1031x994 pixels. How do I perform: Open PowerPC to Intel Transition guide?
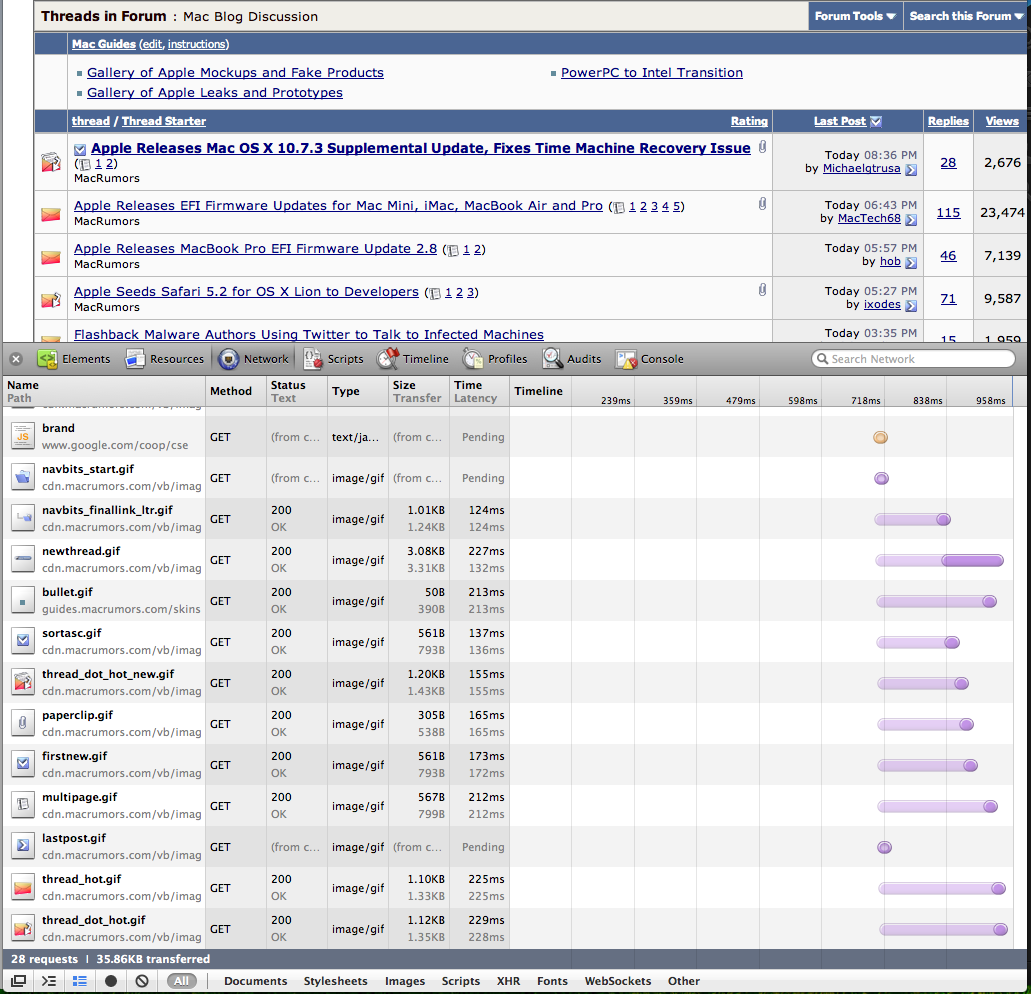coord(652,73)
